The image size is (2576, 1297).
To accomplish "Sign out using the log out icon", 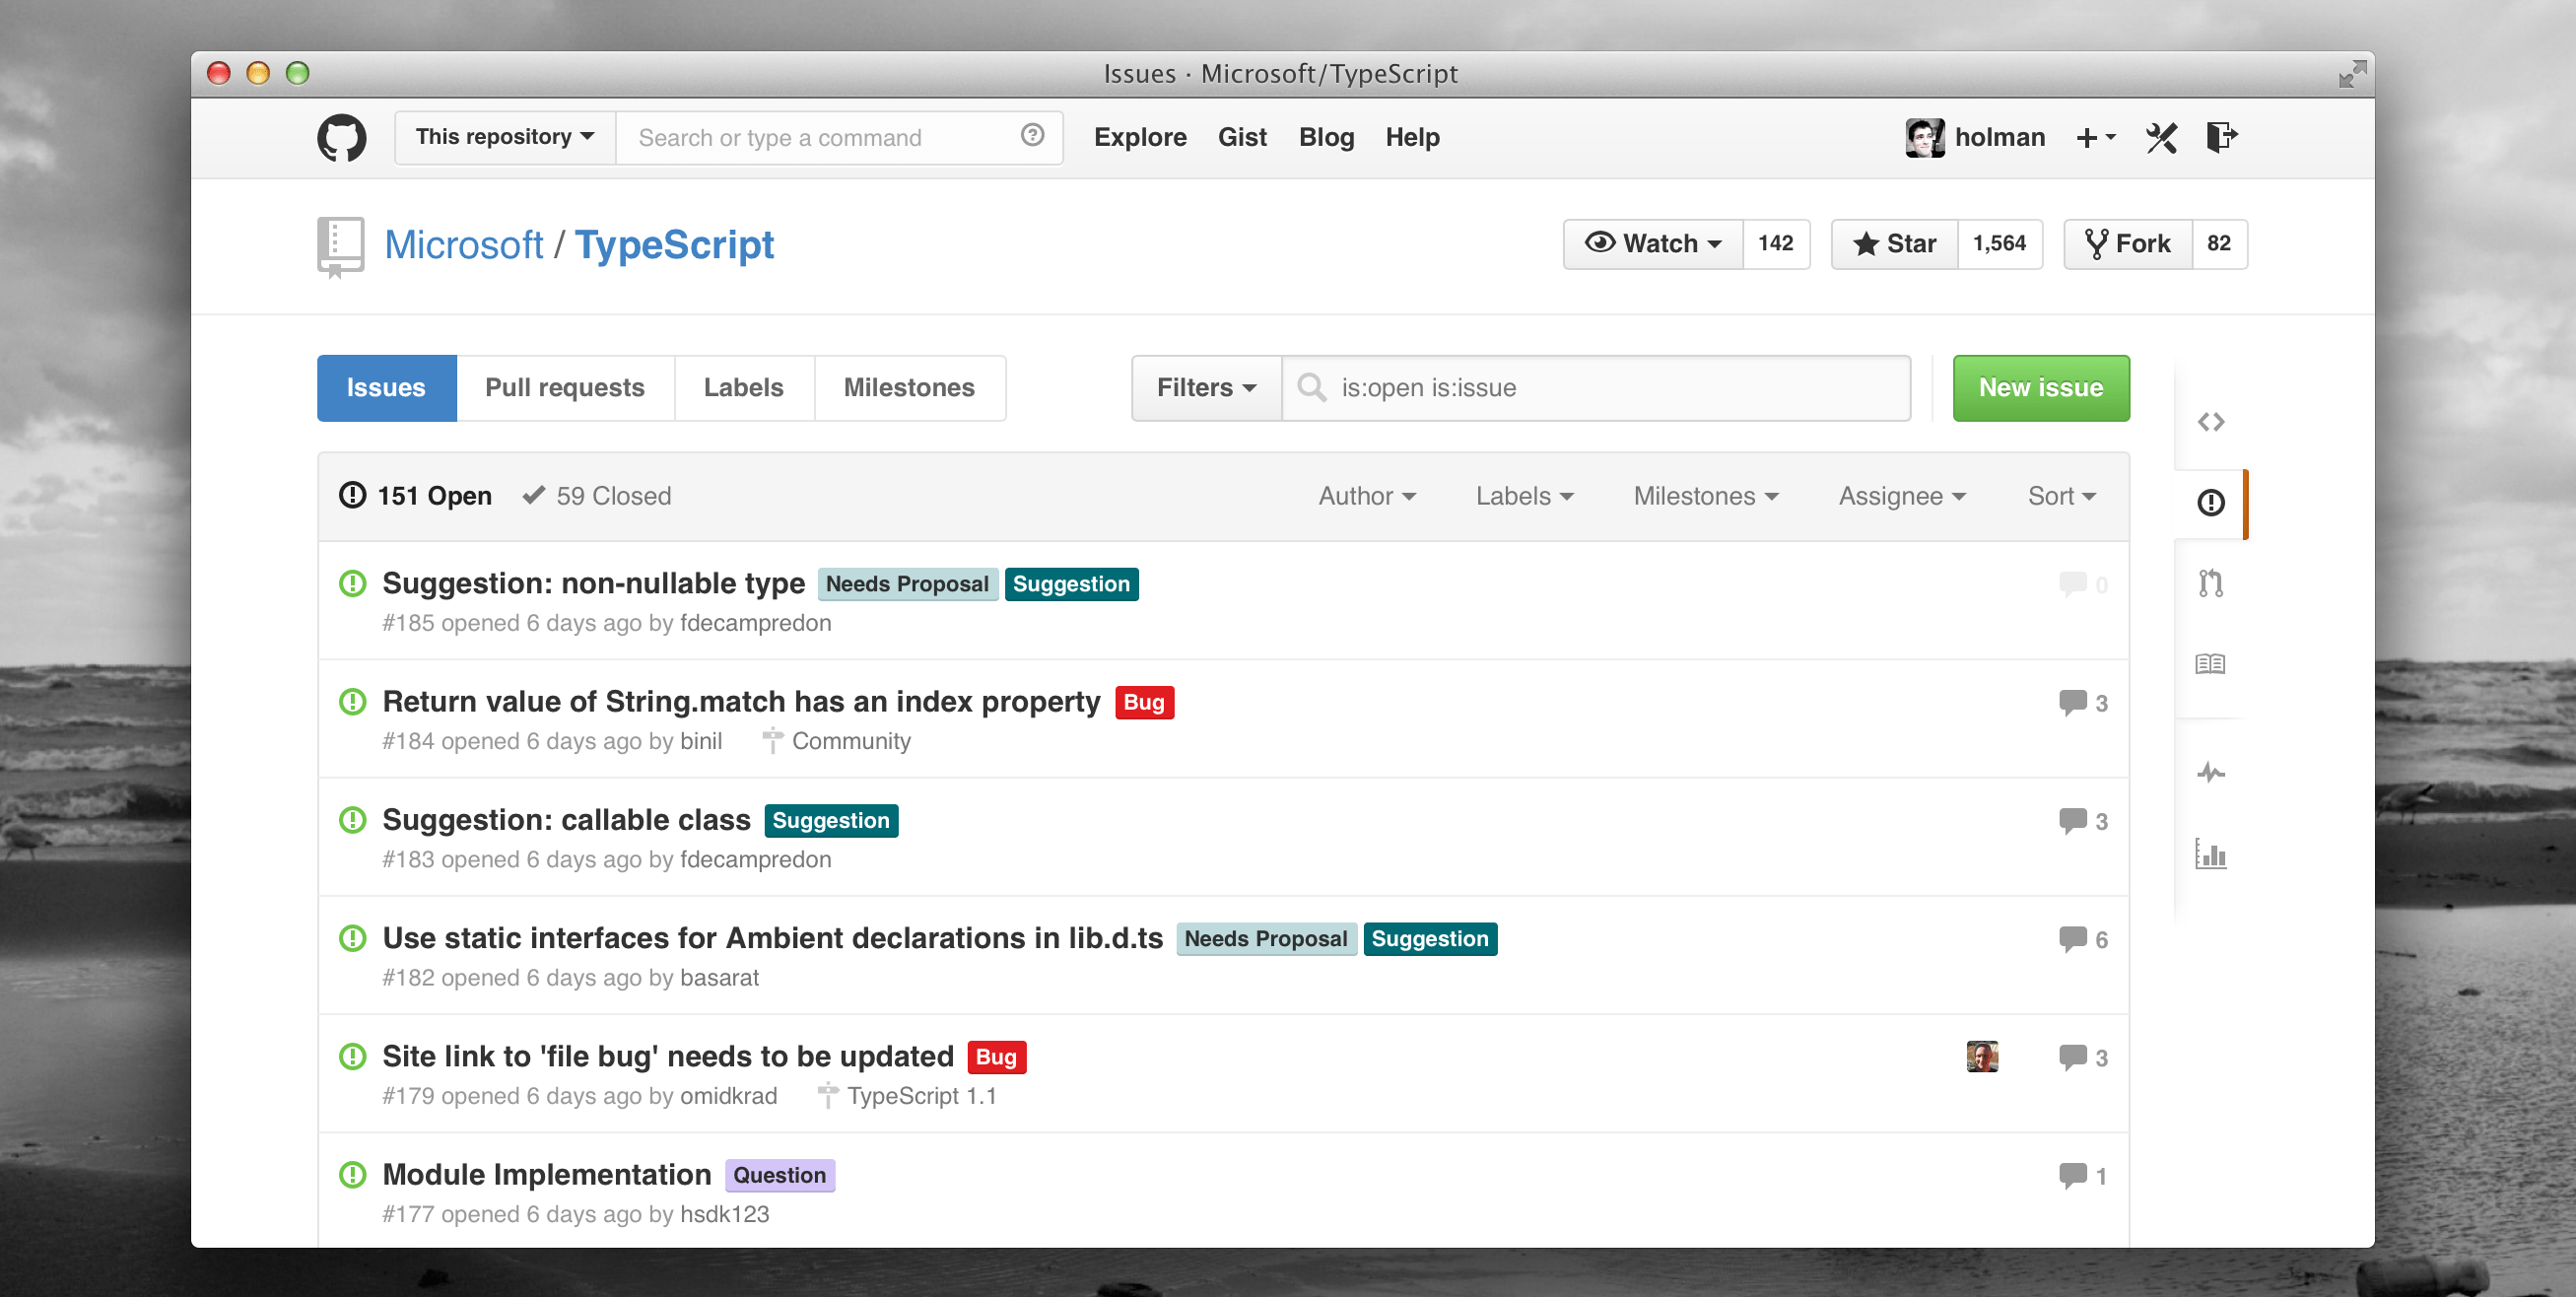I will [2221, 137].
